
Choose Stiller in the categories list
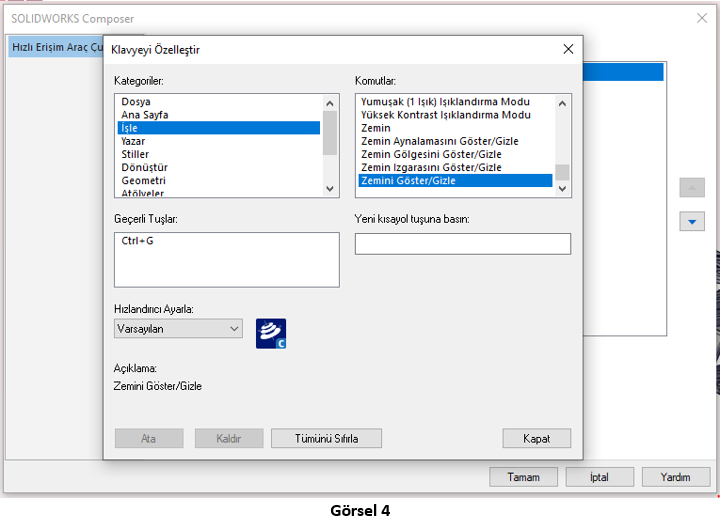tap(135, 155)
